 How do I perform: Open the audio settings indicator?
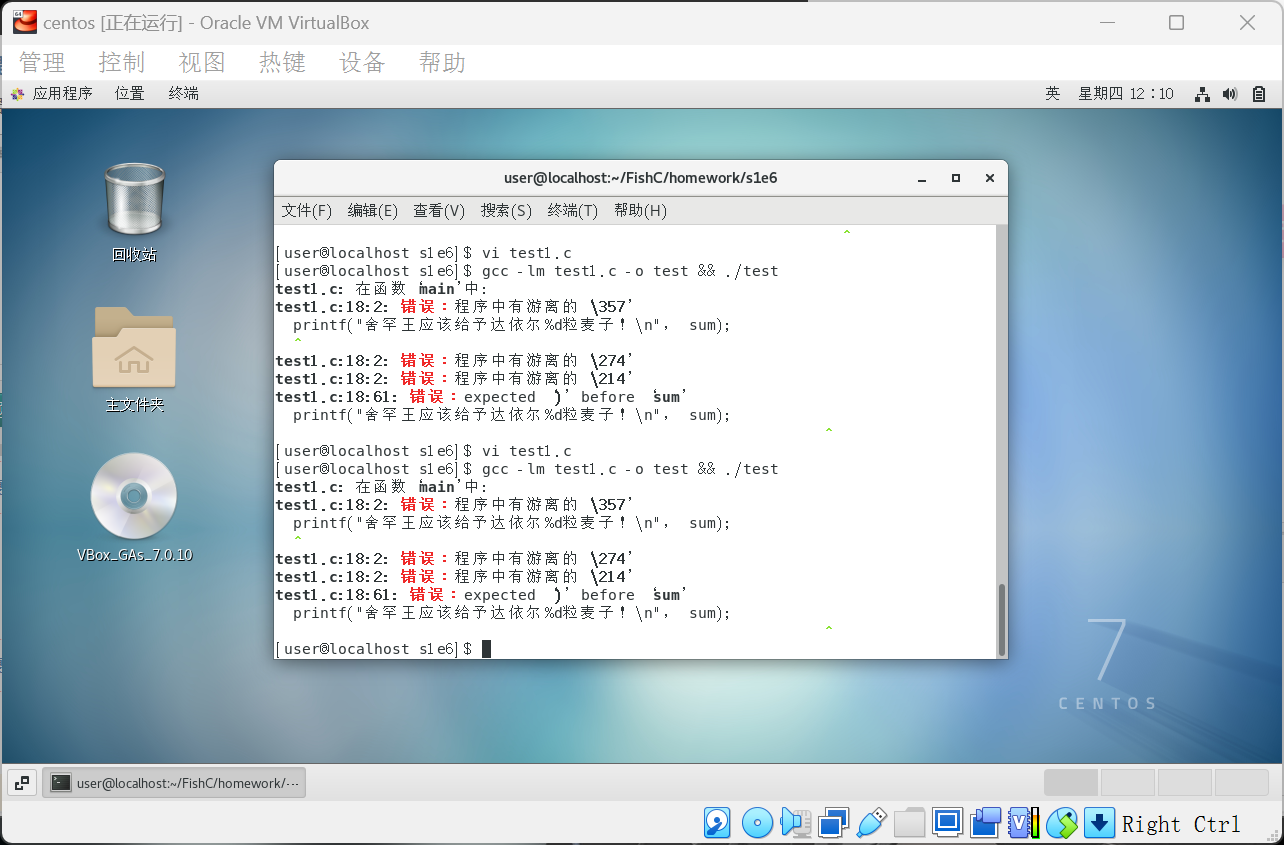tap(796, 823)
